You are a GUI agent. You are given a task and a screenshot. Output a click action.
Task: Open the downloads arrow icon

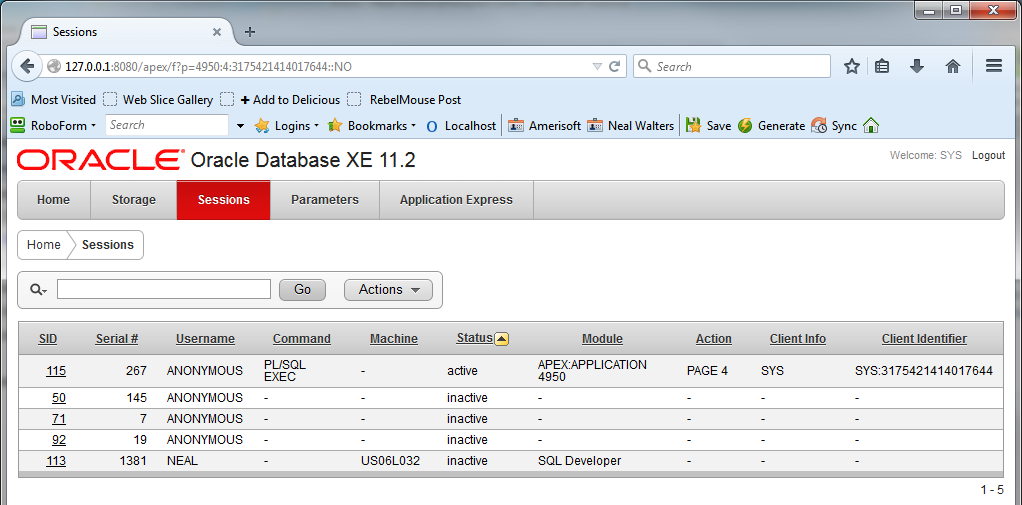917,66
